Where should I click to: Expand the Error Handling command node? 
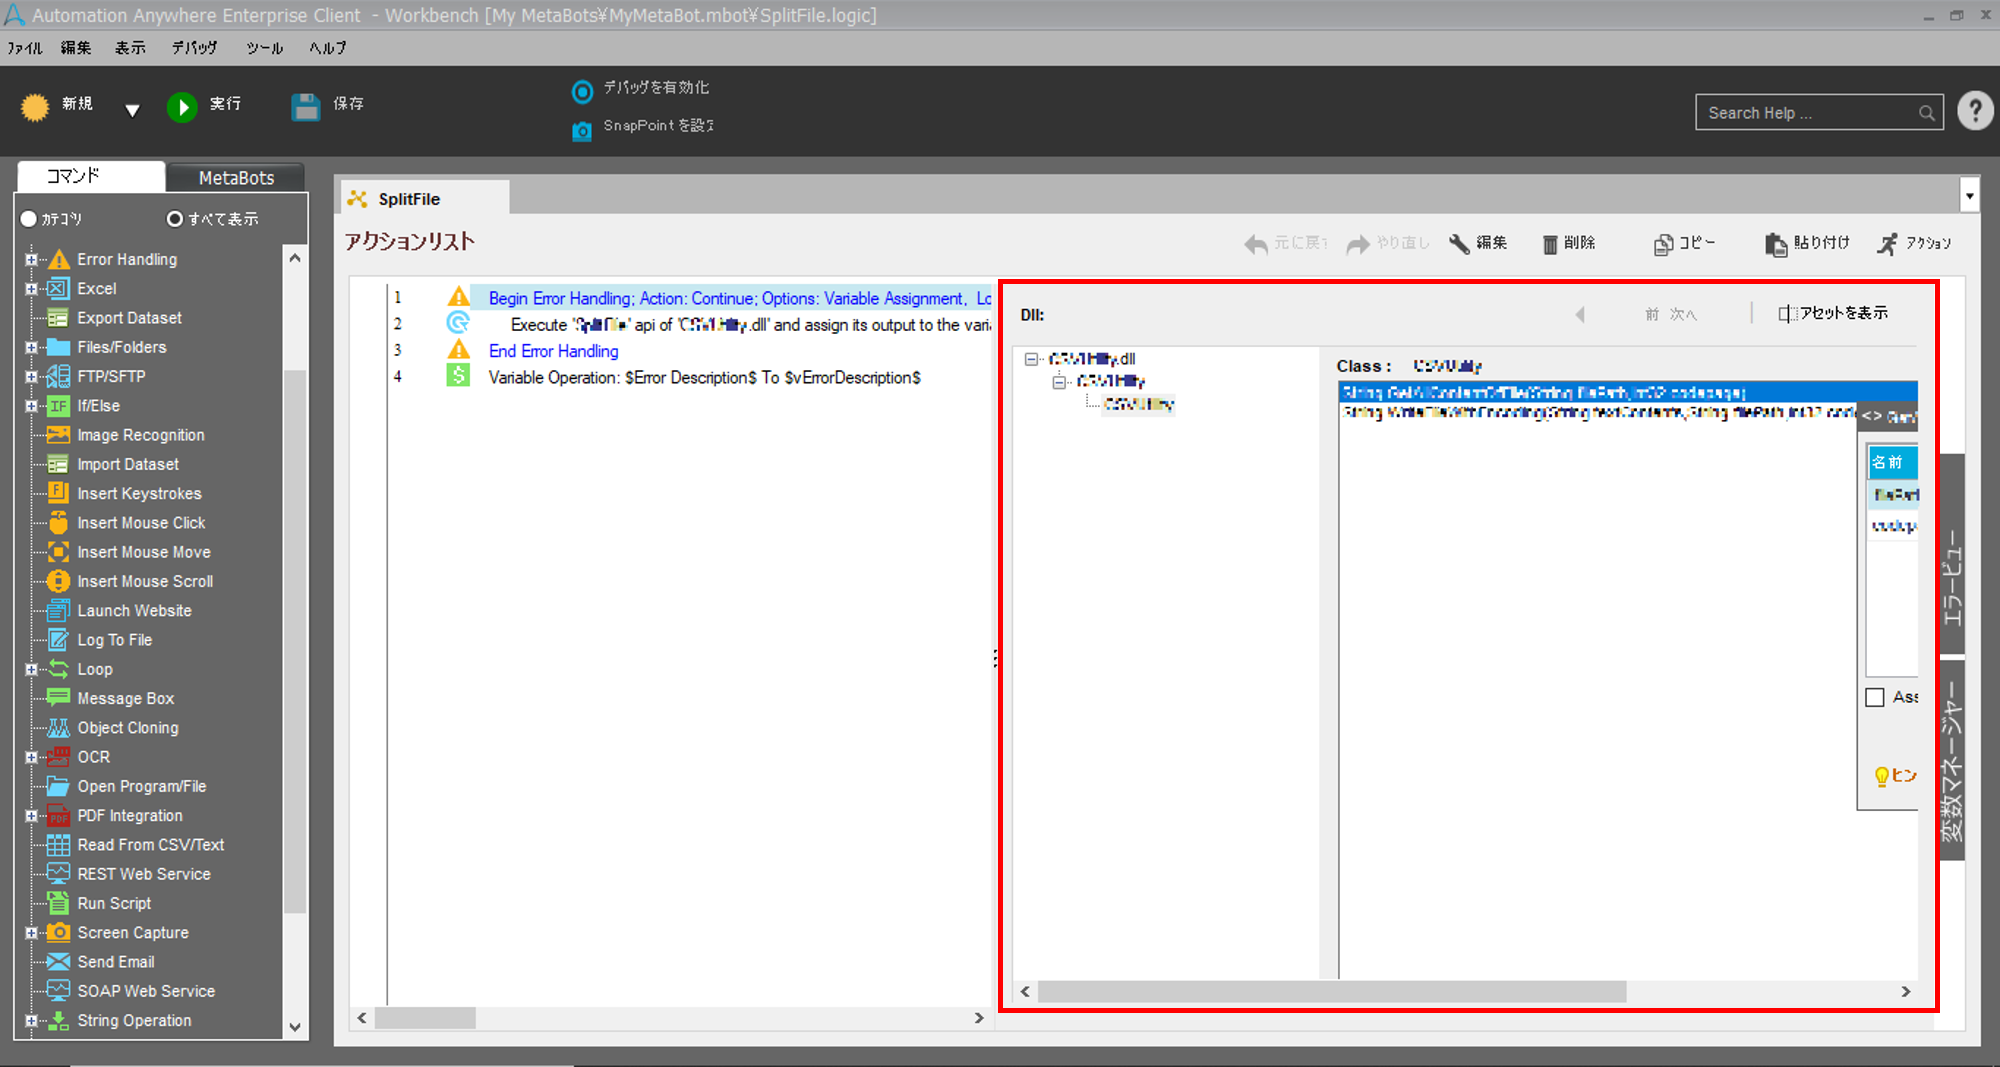coord(31,260)
